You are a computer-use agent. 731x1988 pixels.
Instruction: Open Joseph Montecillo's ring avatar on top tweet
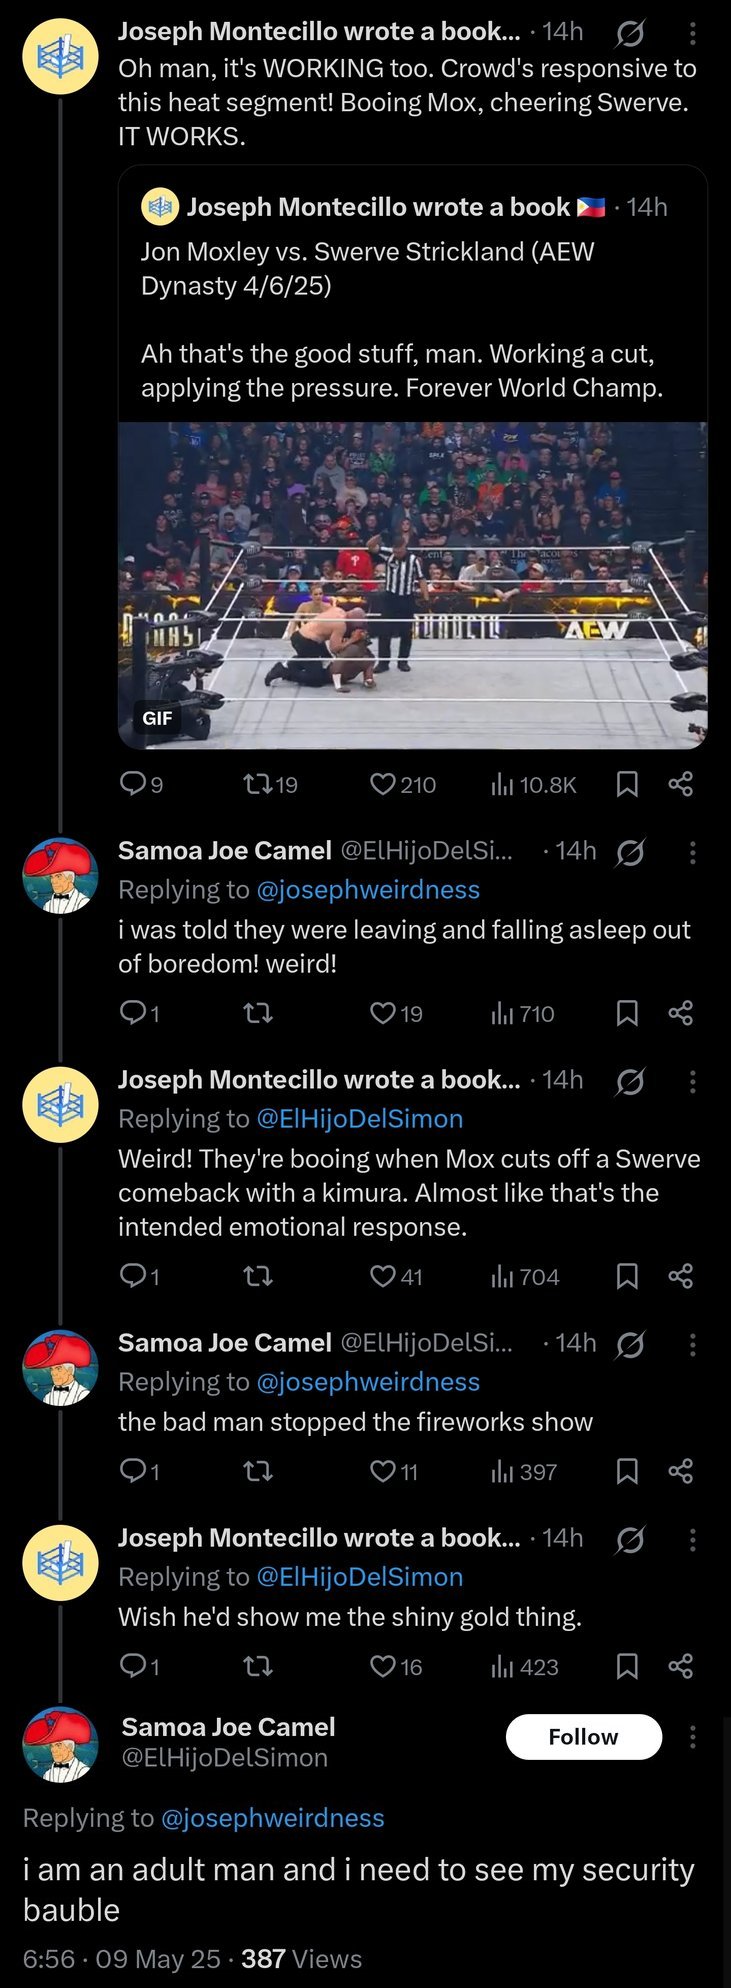[x=60, y=56]
